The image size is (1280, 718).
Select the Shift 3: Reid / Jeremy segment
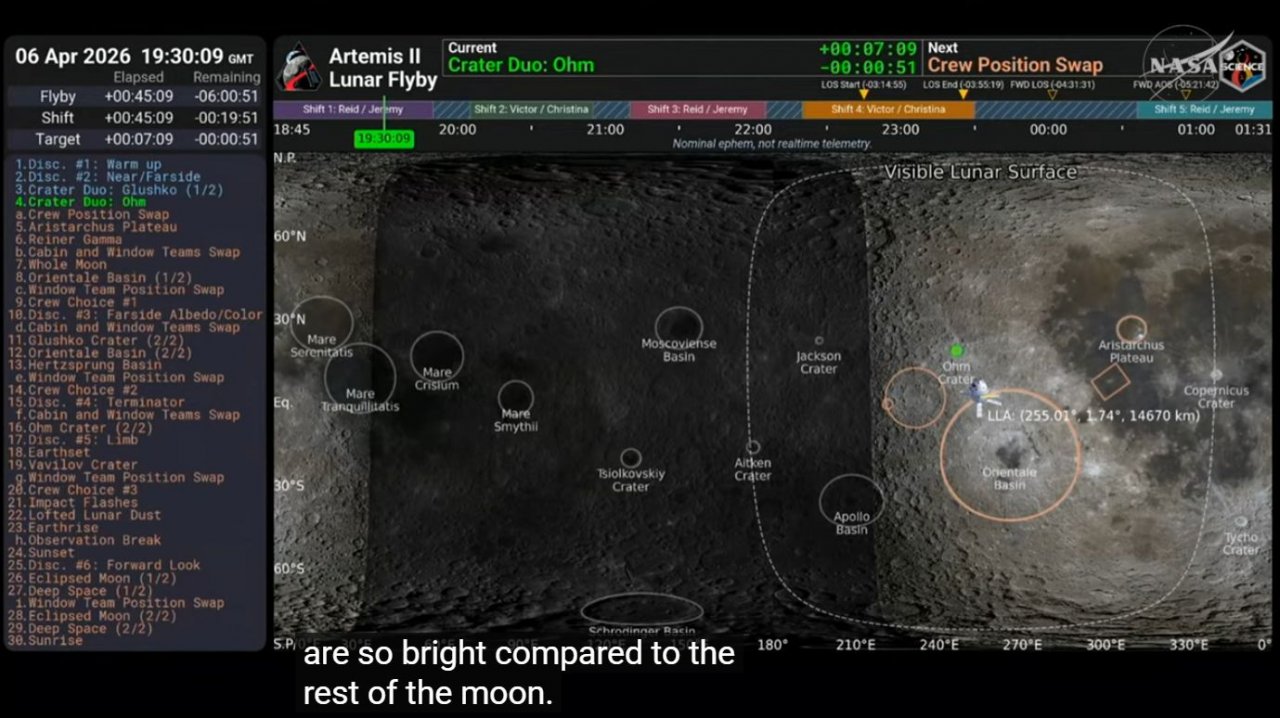697,110
